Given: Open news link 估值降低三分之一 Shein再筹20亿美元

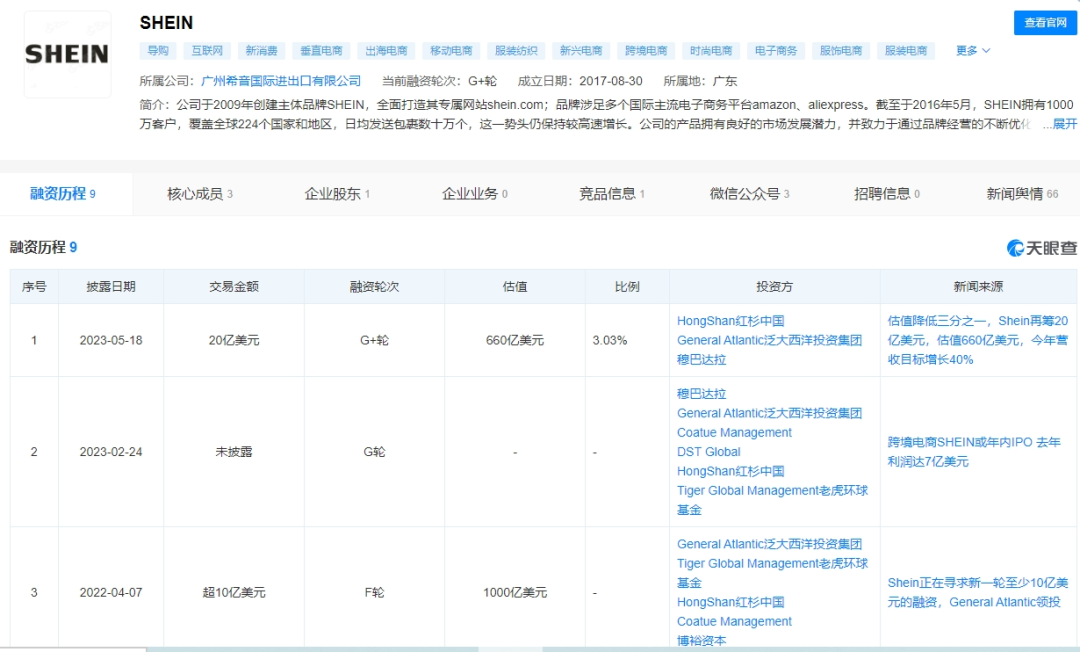Looking at the screenshot, I should pyautogui.click(x=977, y=340).
